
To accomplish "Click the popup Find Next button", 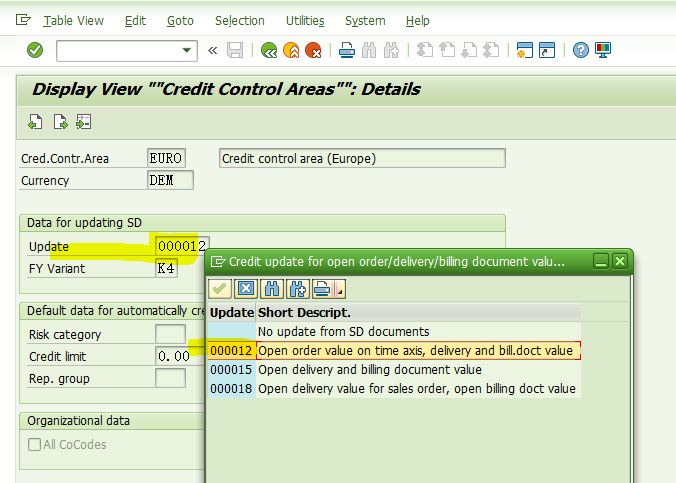I will click(297, 289).
